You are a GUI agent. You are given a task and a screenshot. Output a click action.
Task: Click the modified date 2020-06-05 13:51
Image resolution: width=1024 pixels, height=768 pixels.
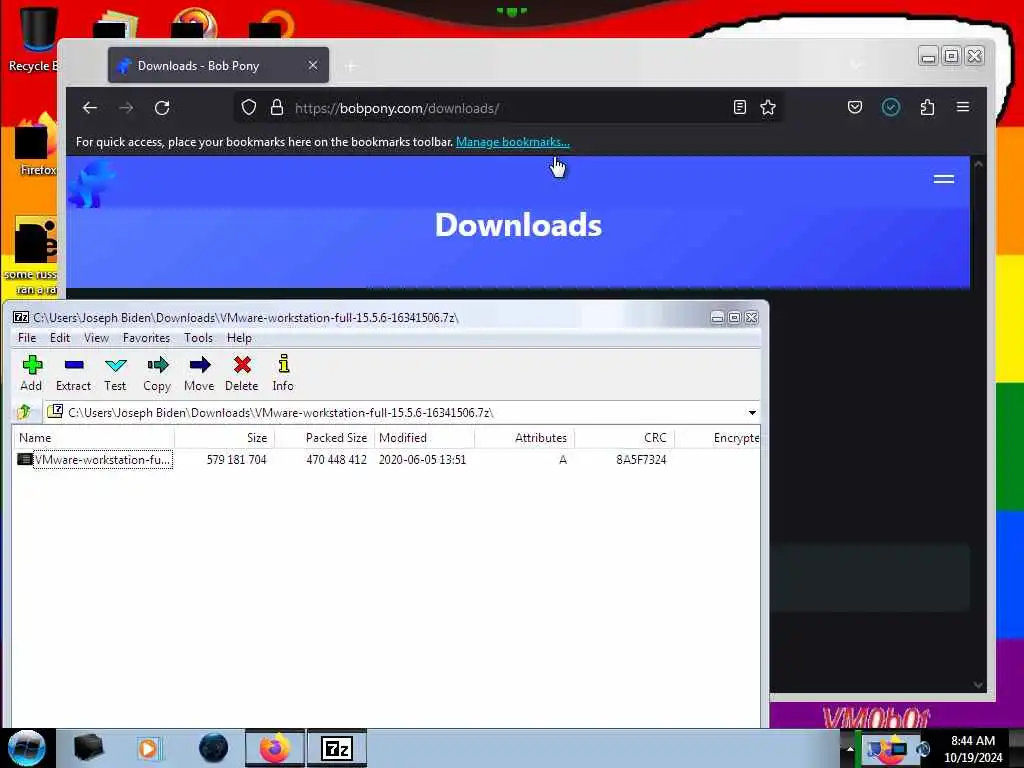pos(423,460)
